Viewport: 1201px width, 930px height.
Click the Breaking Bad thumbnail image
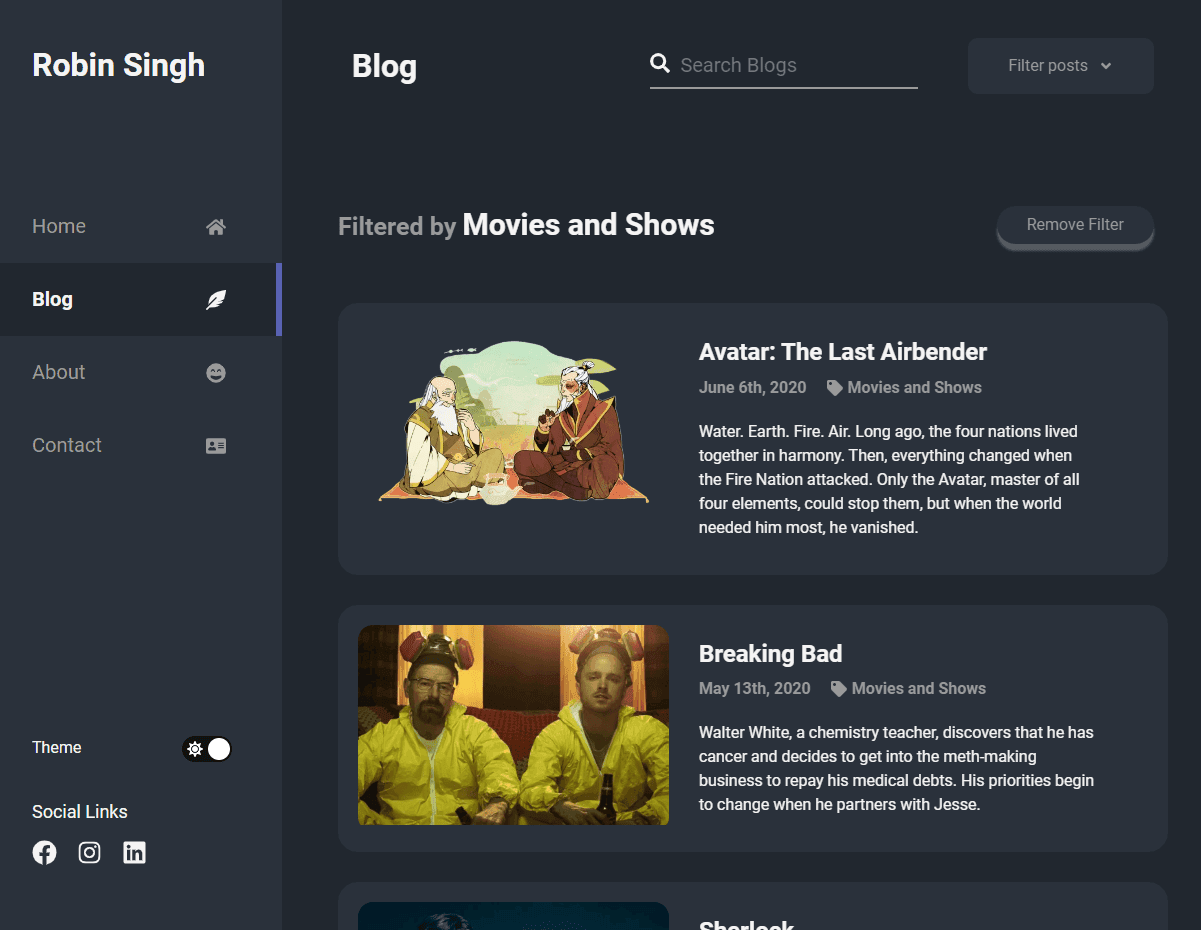(513, 725)
